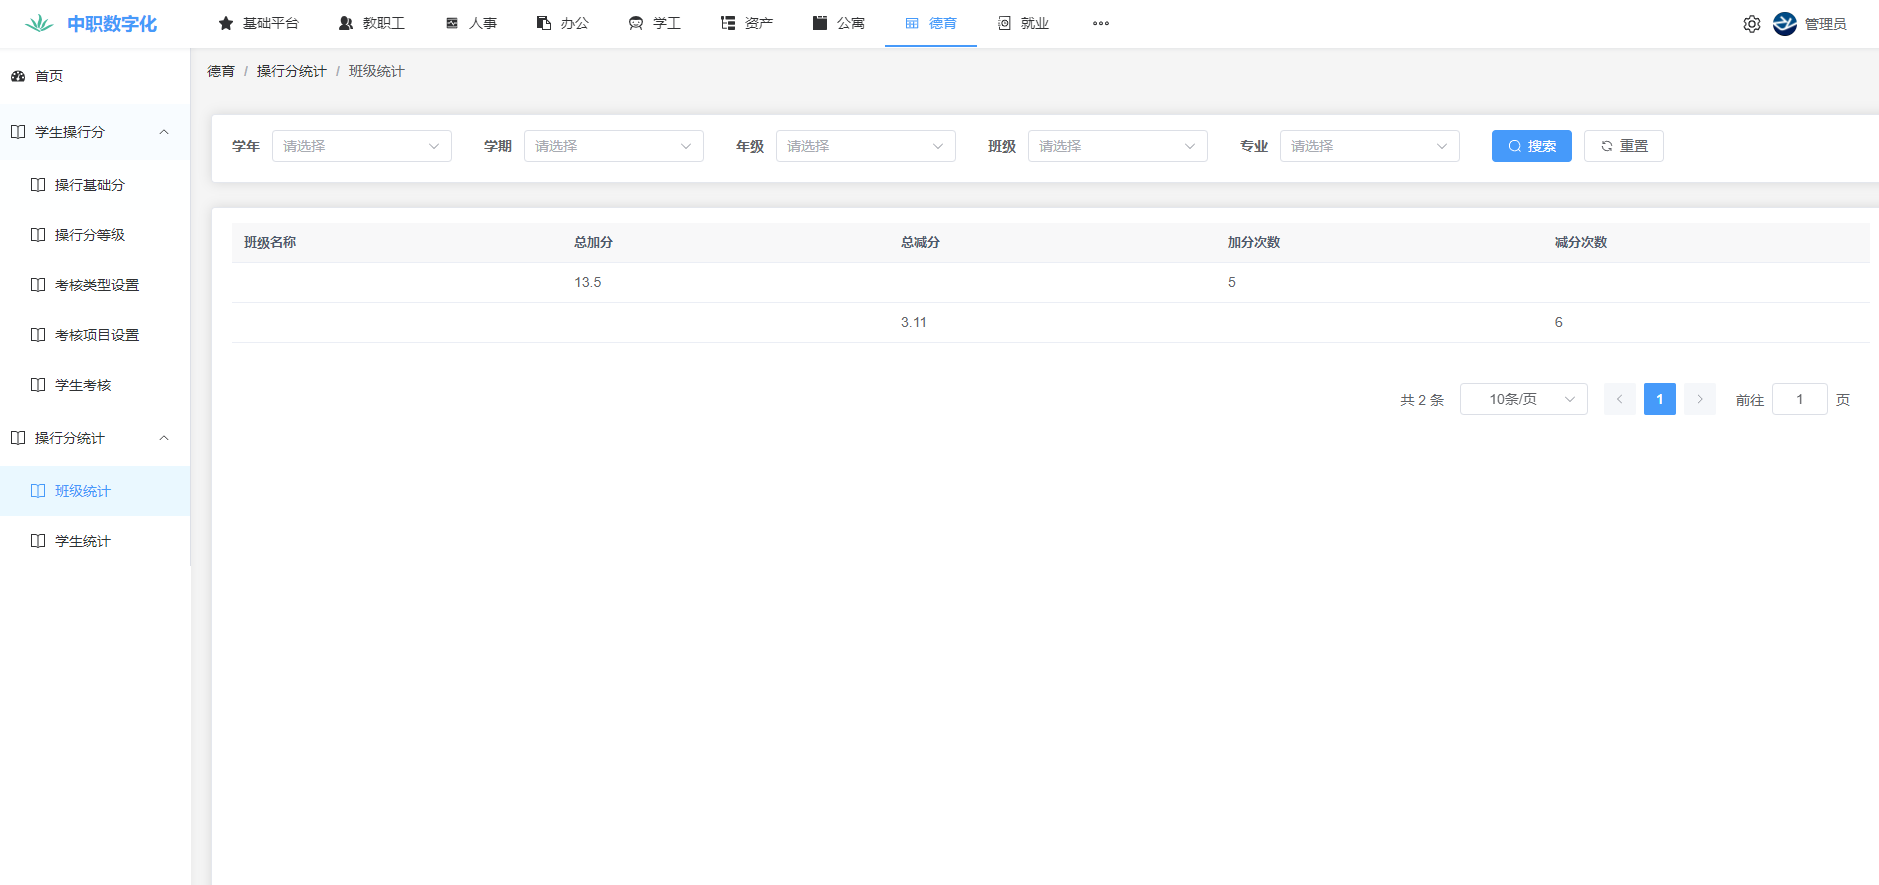Switch to the 学工 top menu

point(655,23)
